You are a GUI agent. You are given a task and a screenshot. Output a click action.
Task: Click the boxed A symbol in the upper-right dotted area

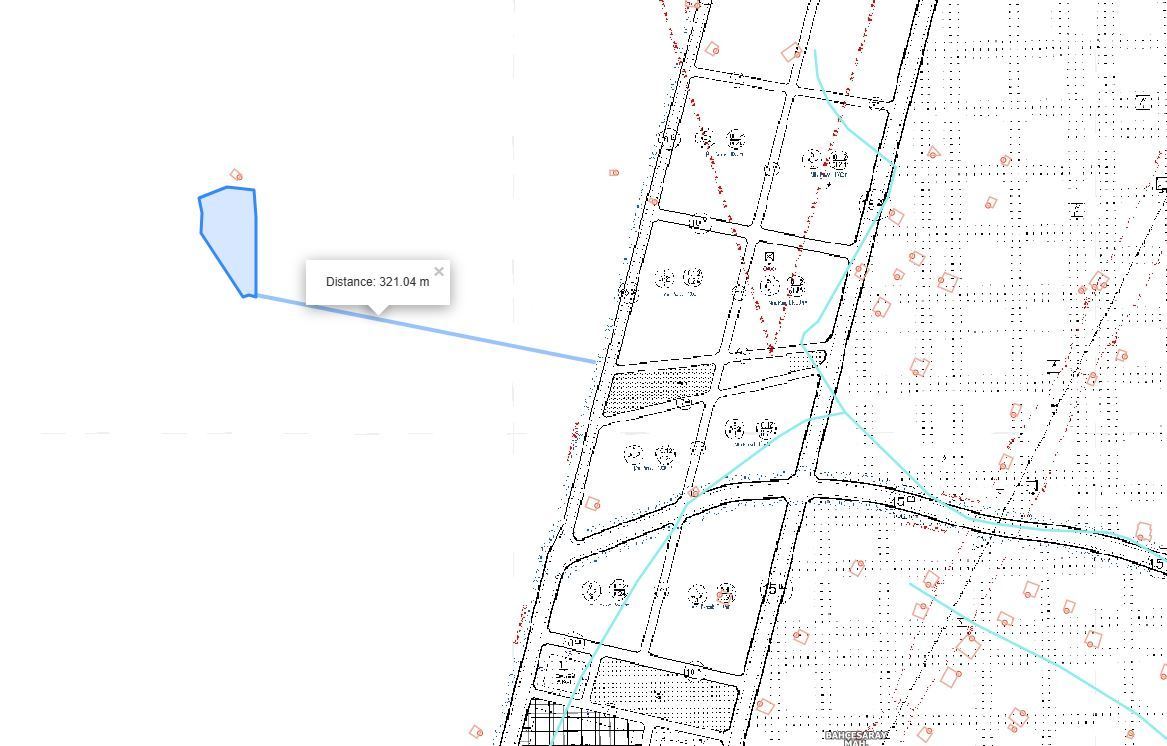(1143, 102)
